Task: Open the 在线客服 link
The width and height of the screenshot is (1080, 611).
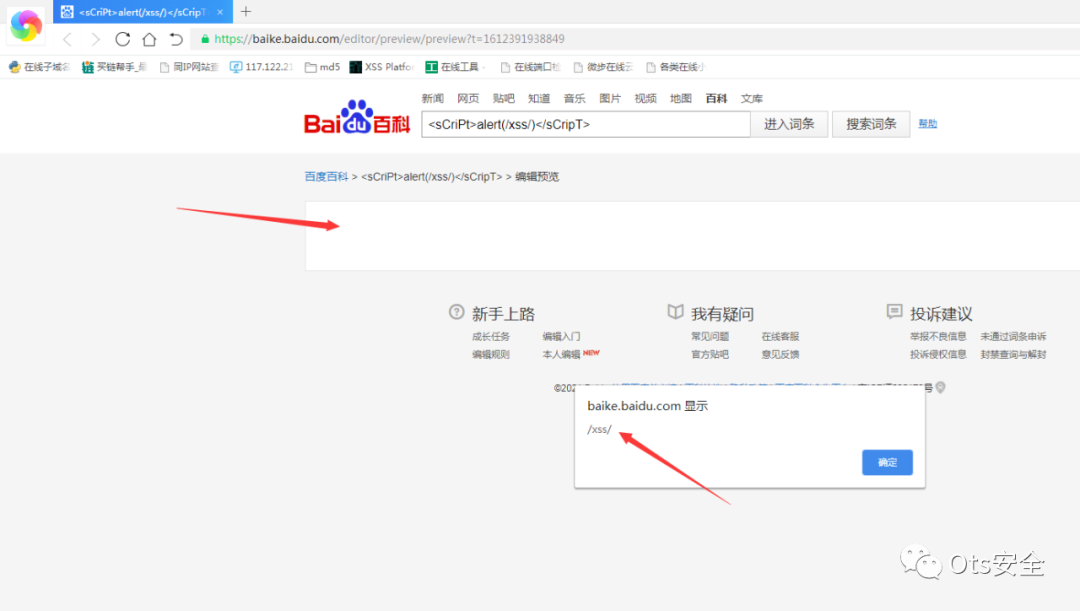Action: (780, 336)
